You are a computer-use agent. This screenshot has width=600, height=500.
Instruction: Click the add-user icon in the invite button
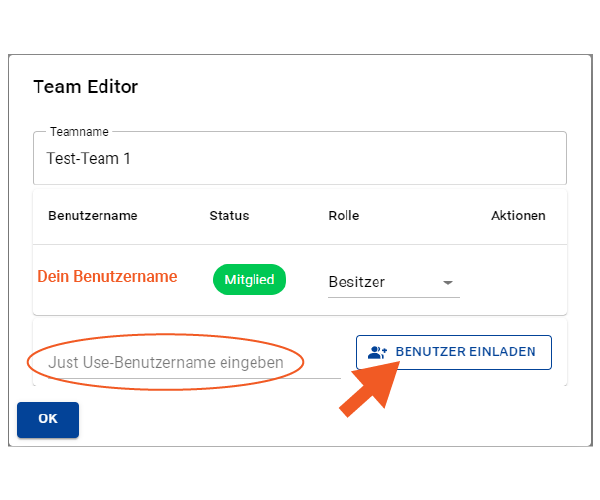point(377,352)
